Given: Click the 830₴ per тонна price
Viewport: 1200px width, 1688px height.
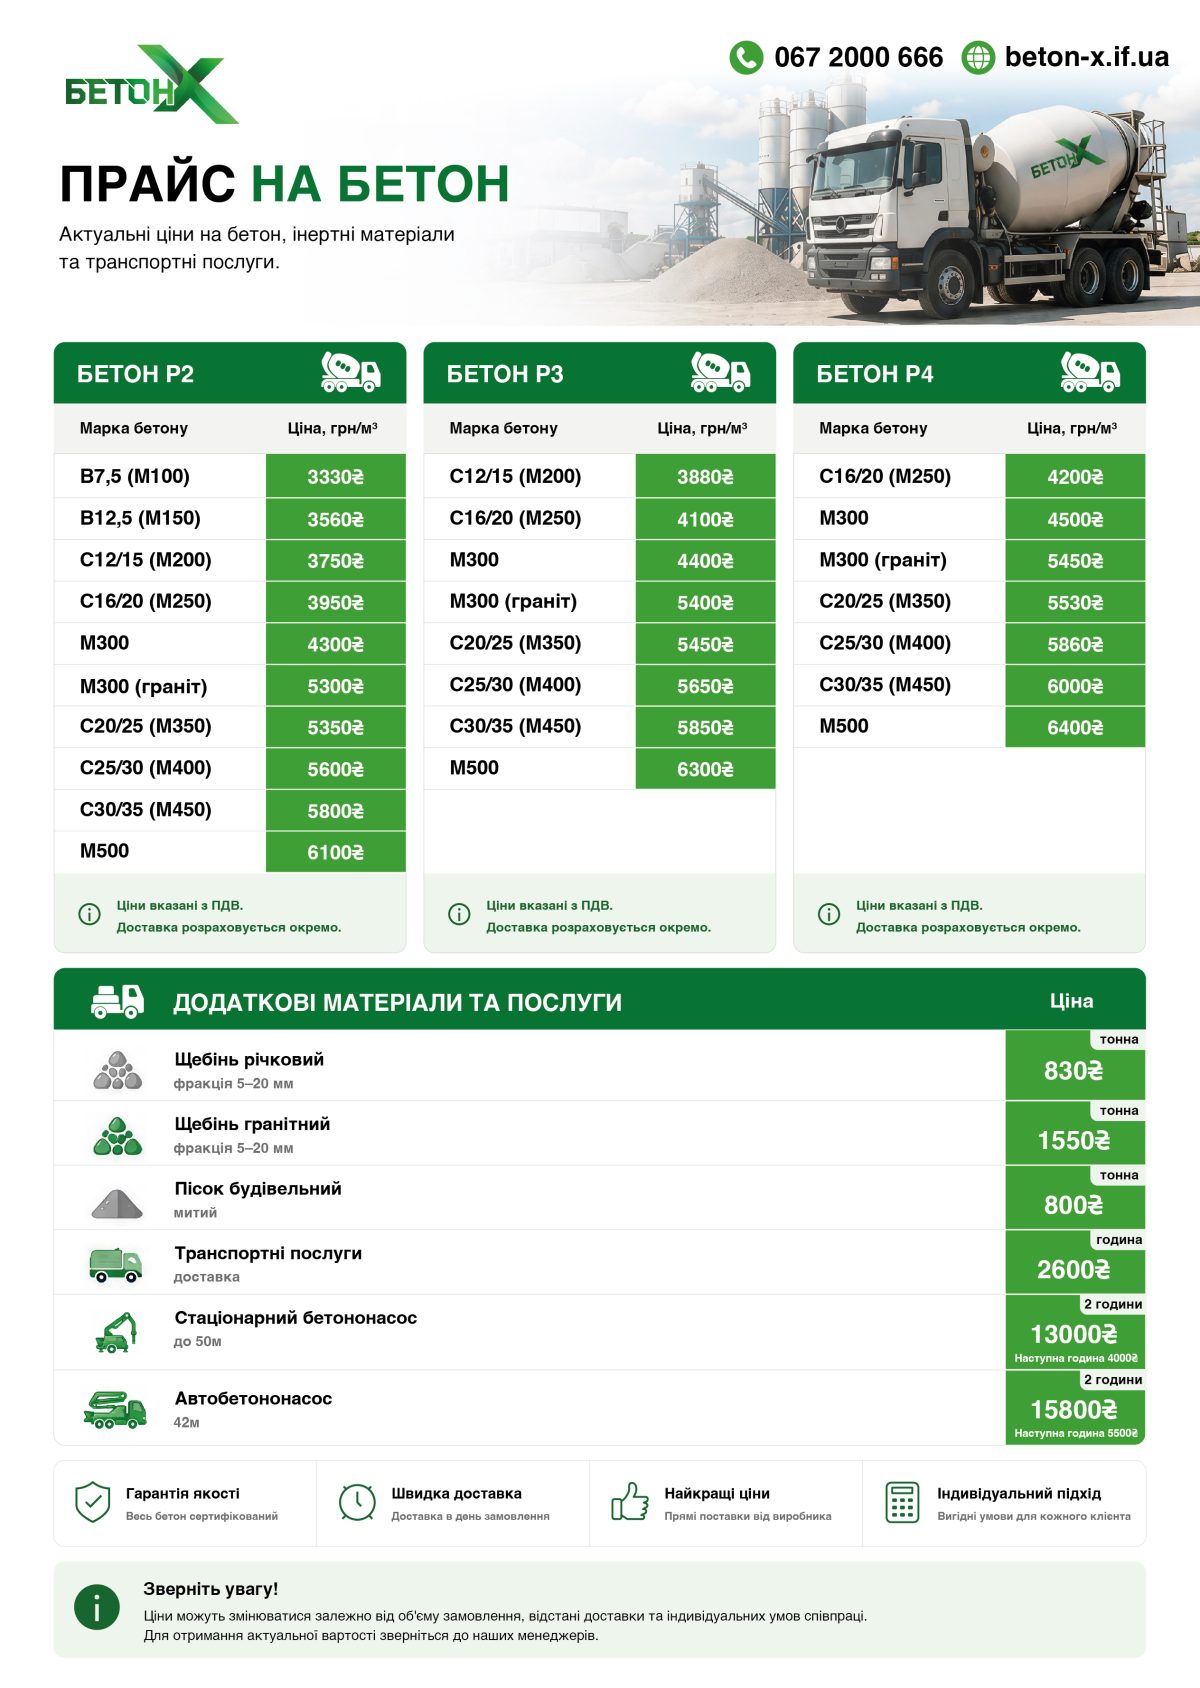Looking at the screenshot, I should point(1074,1071).
